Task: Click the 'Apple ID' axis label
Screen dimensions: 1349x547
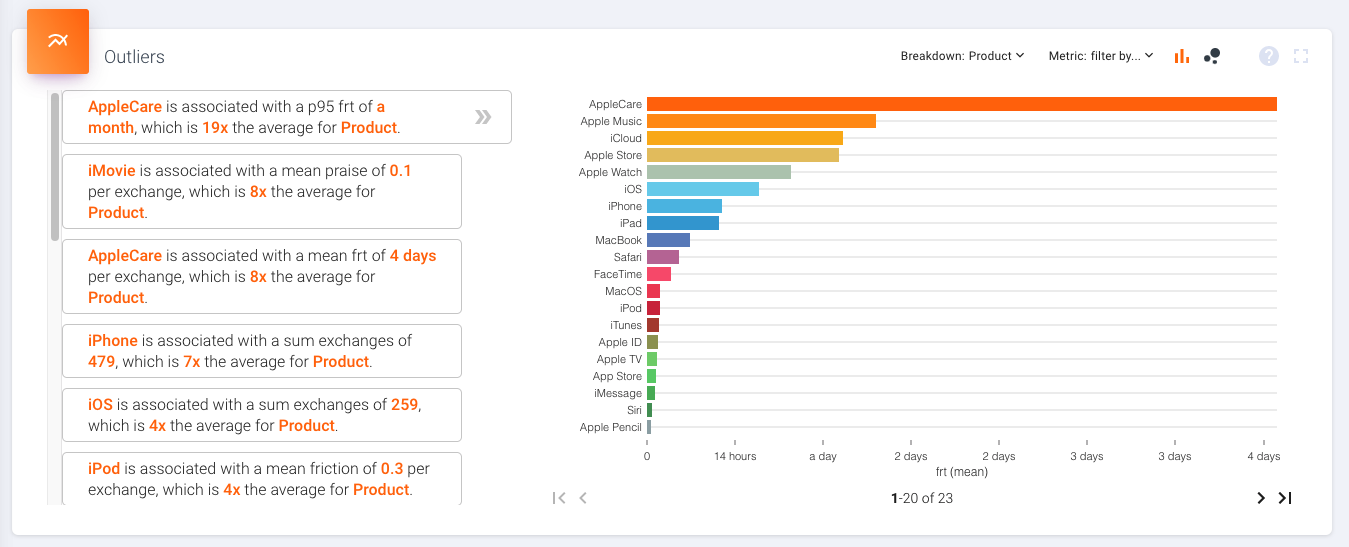Action: pyautogui.click(x=620, y=342)
